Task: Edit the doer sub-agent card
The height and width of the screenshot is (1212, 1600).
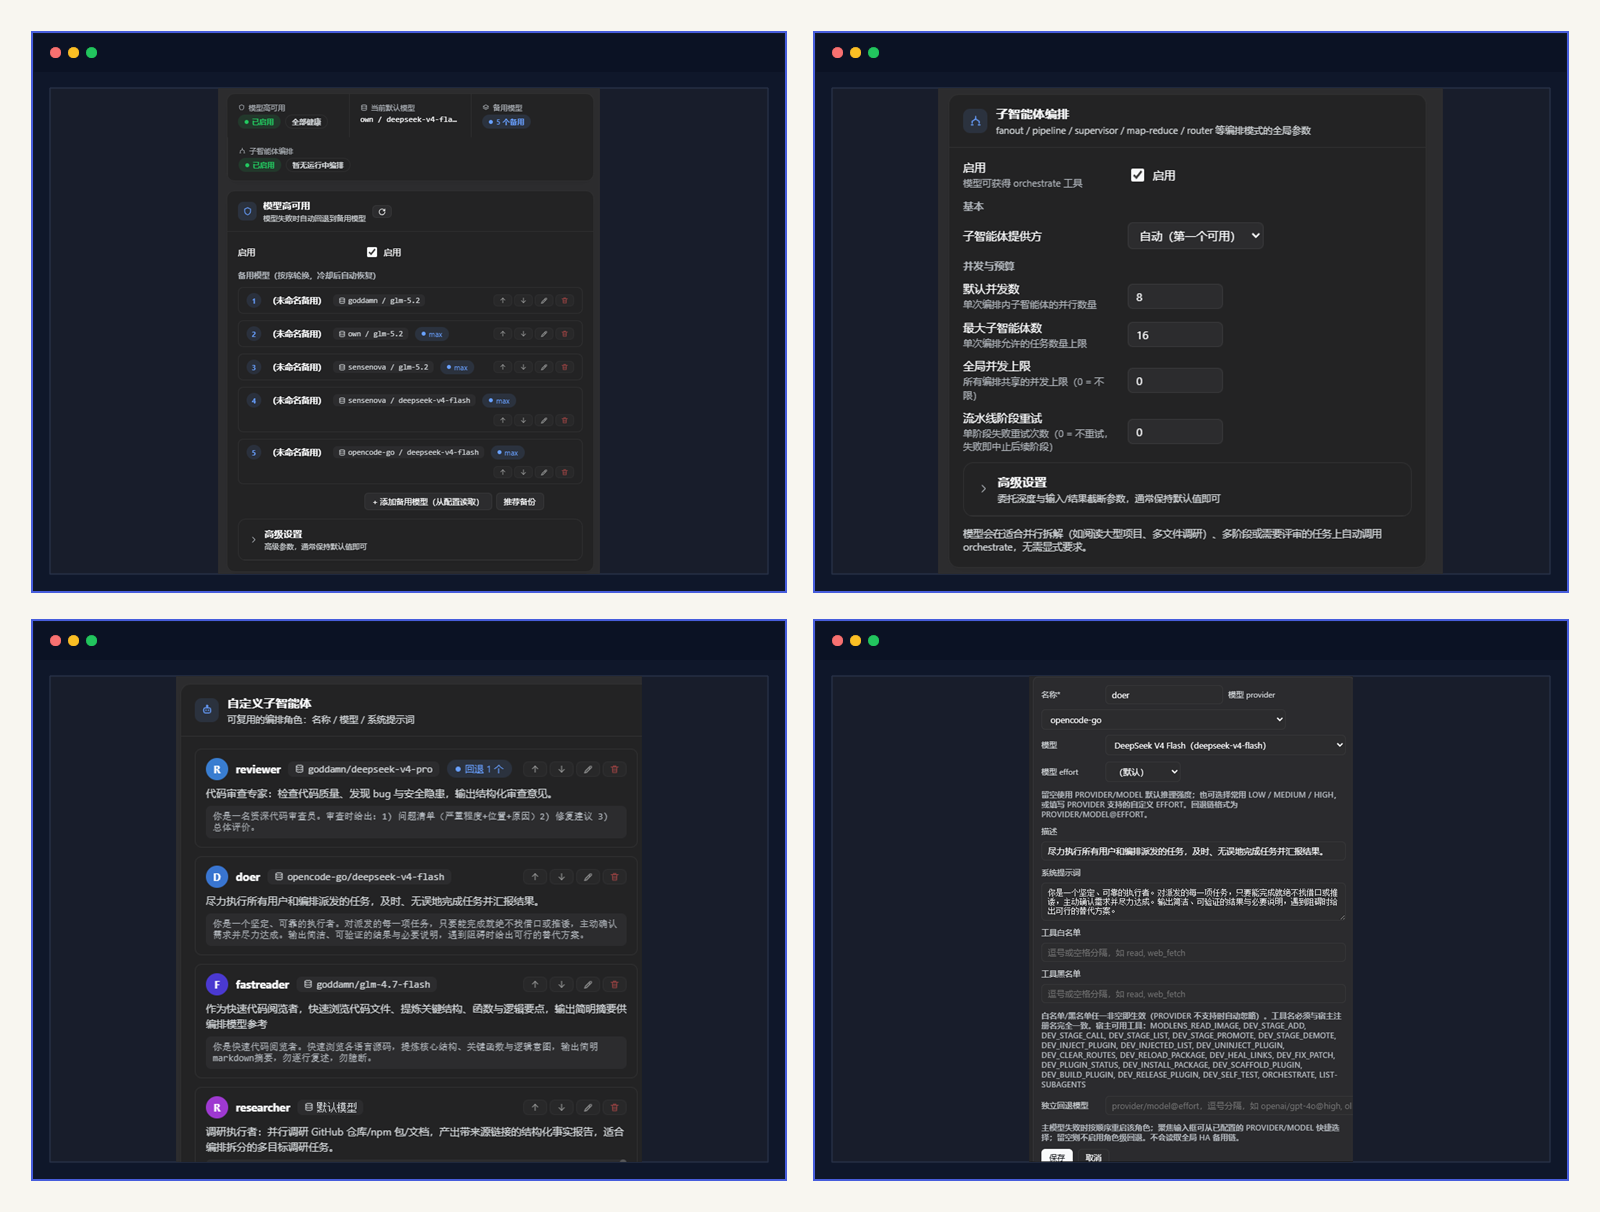Action: pos(588,877)
